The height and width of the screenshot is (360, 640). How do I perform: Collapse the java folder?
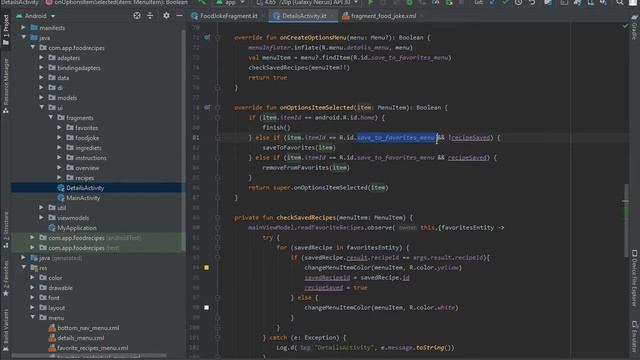(x=23, y=38)
